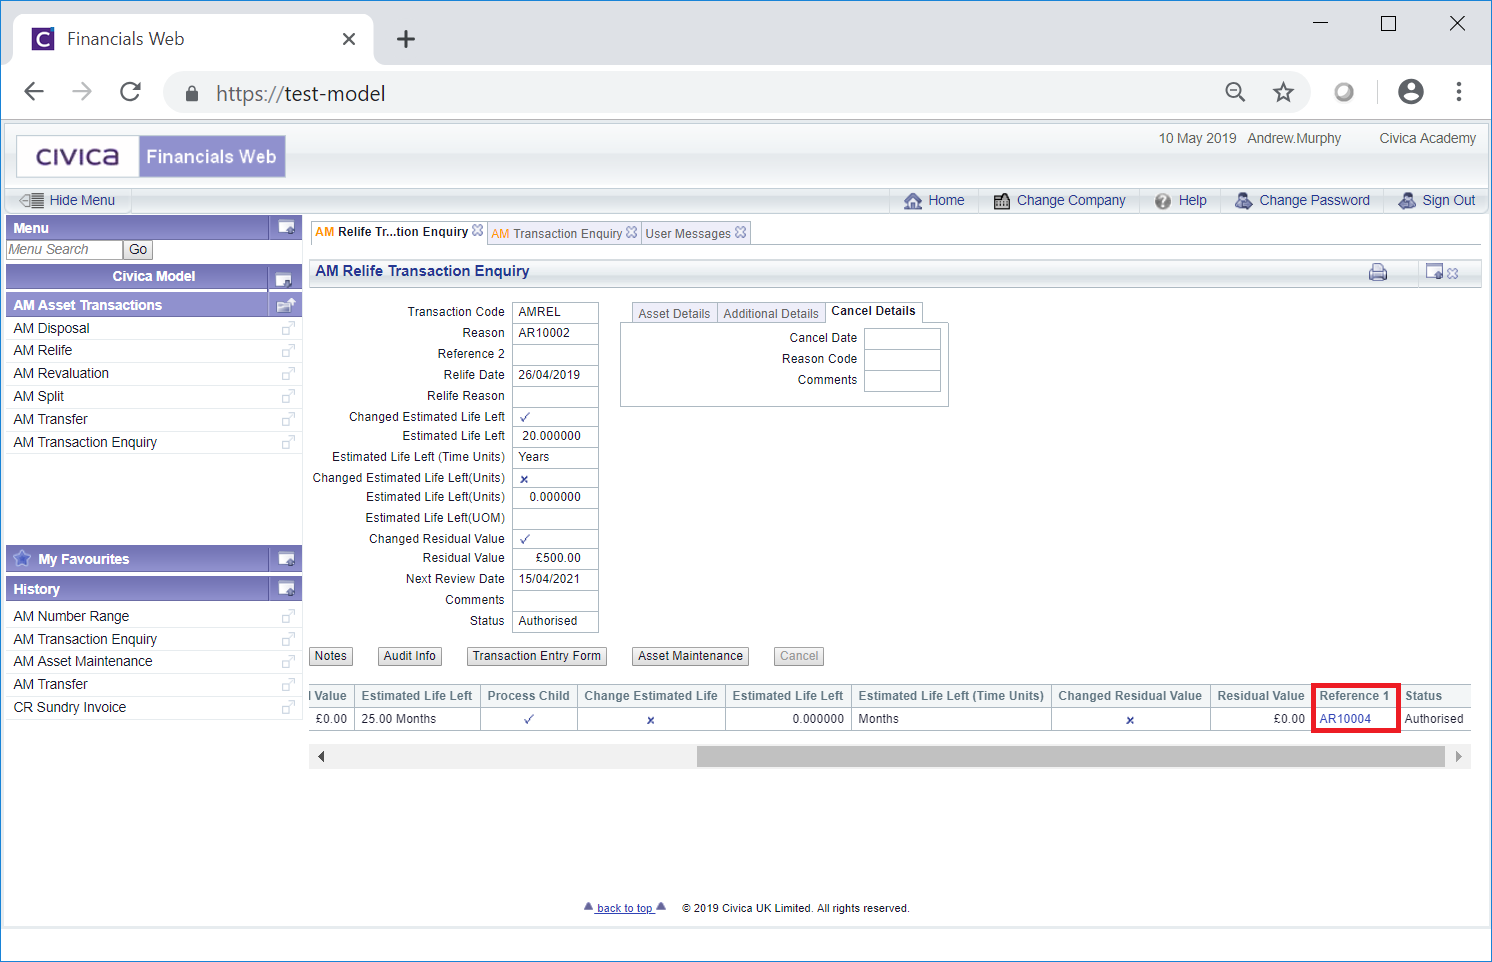
Task: Open CR Sundry Invoice new window icon
Action: click(x=288, y=708)
